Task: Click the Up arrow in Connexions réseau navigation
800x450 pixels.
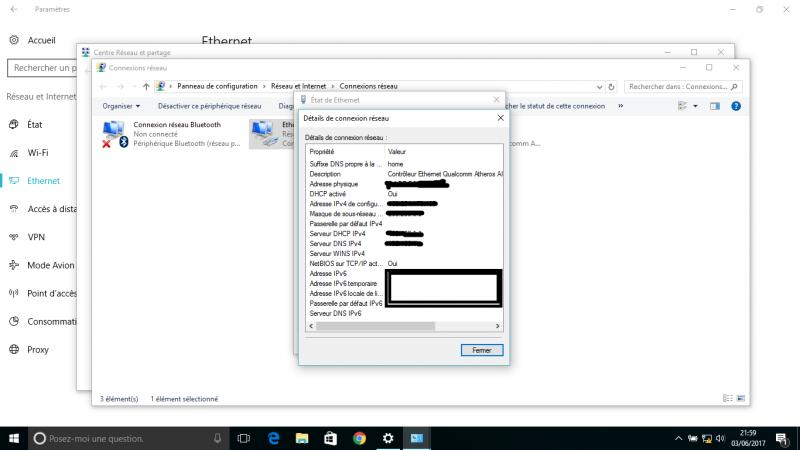Action: pos(146,87)
